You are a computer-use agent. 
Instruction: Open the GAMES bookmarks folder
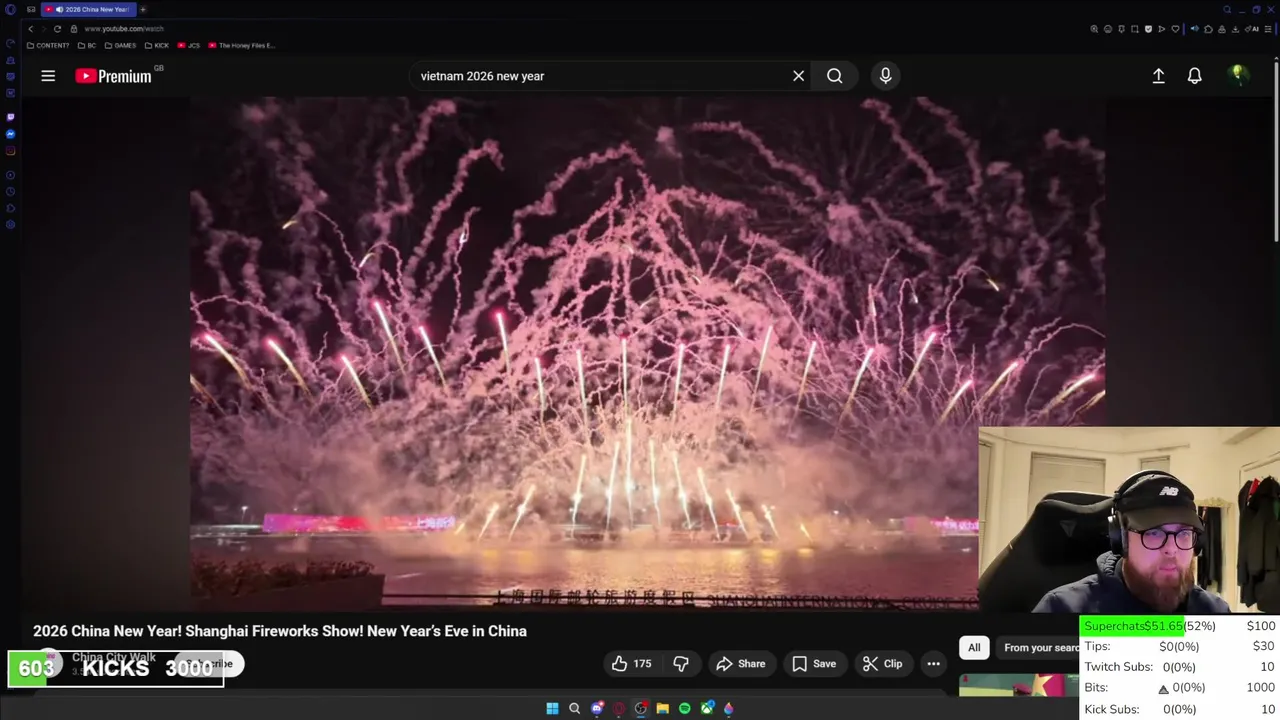[x=120, y=45]
